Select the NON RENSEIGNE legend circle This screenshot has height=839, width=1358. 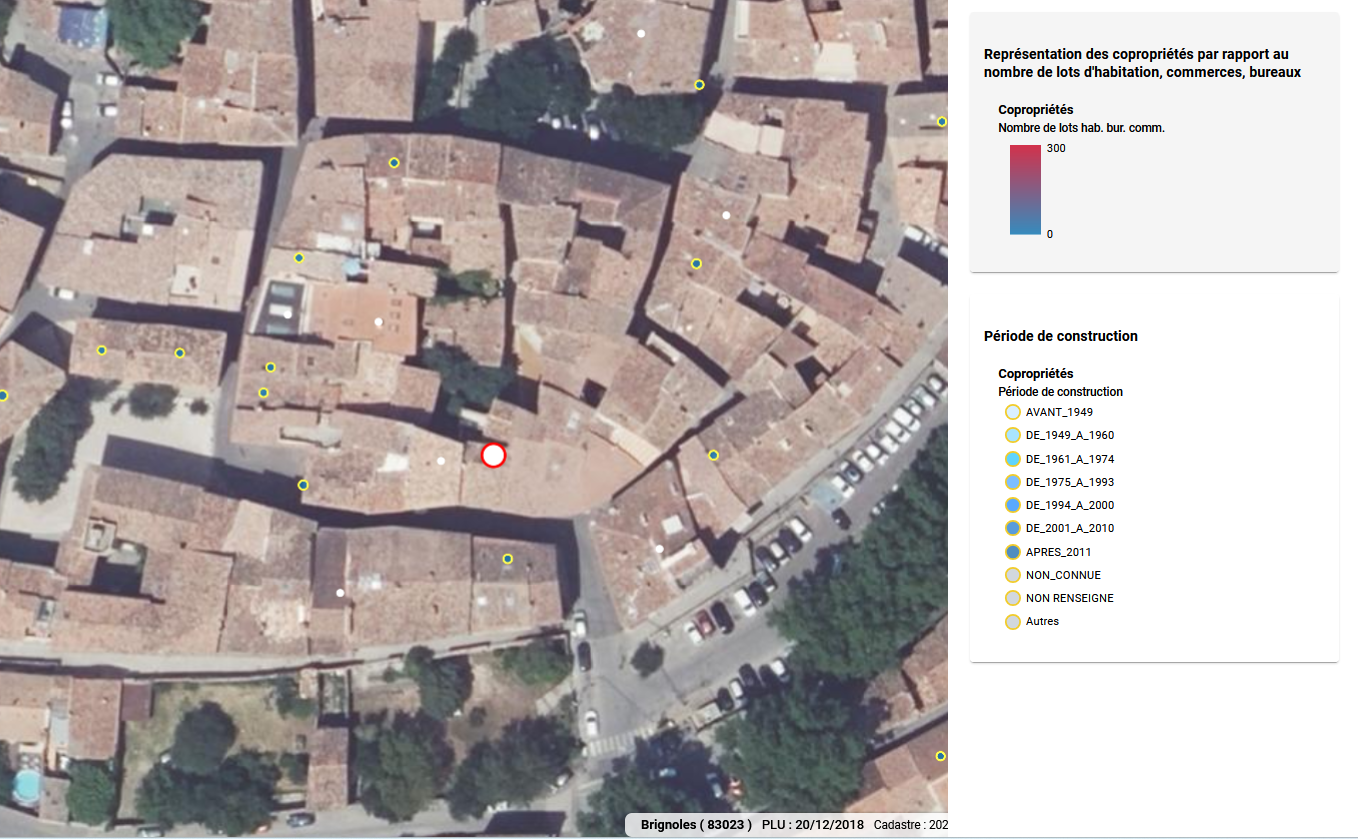point(1012,598)
